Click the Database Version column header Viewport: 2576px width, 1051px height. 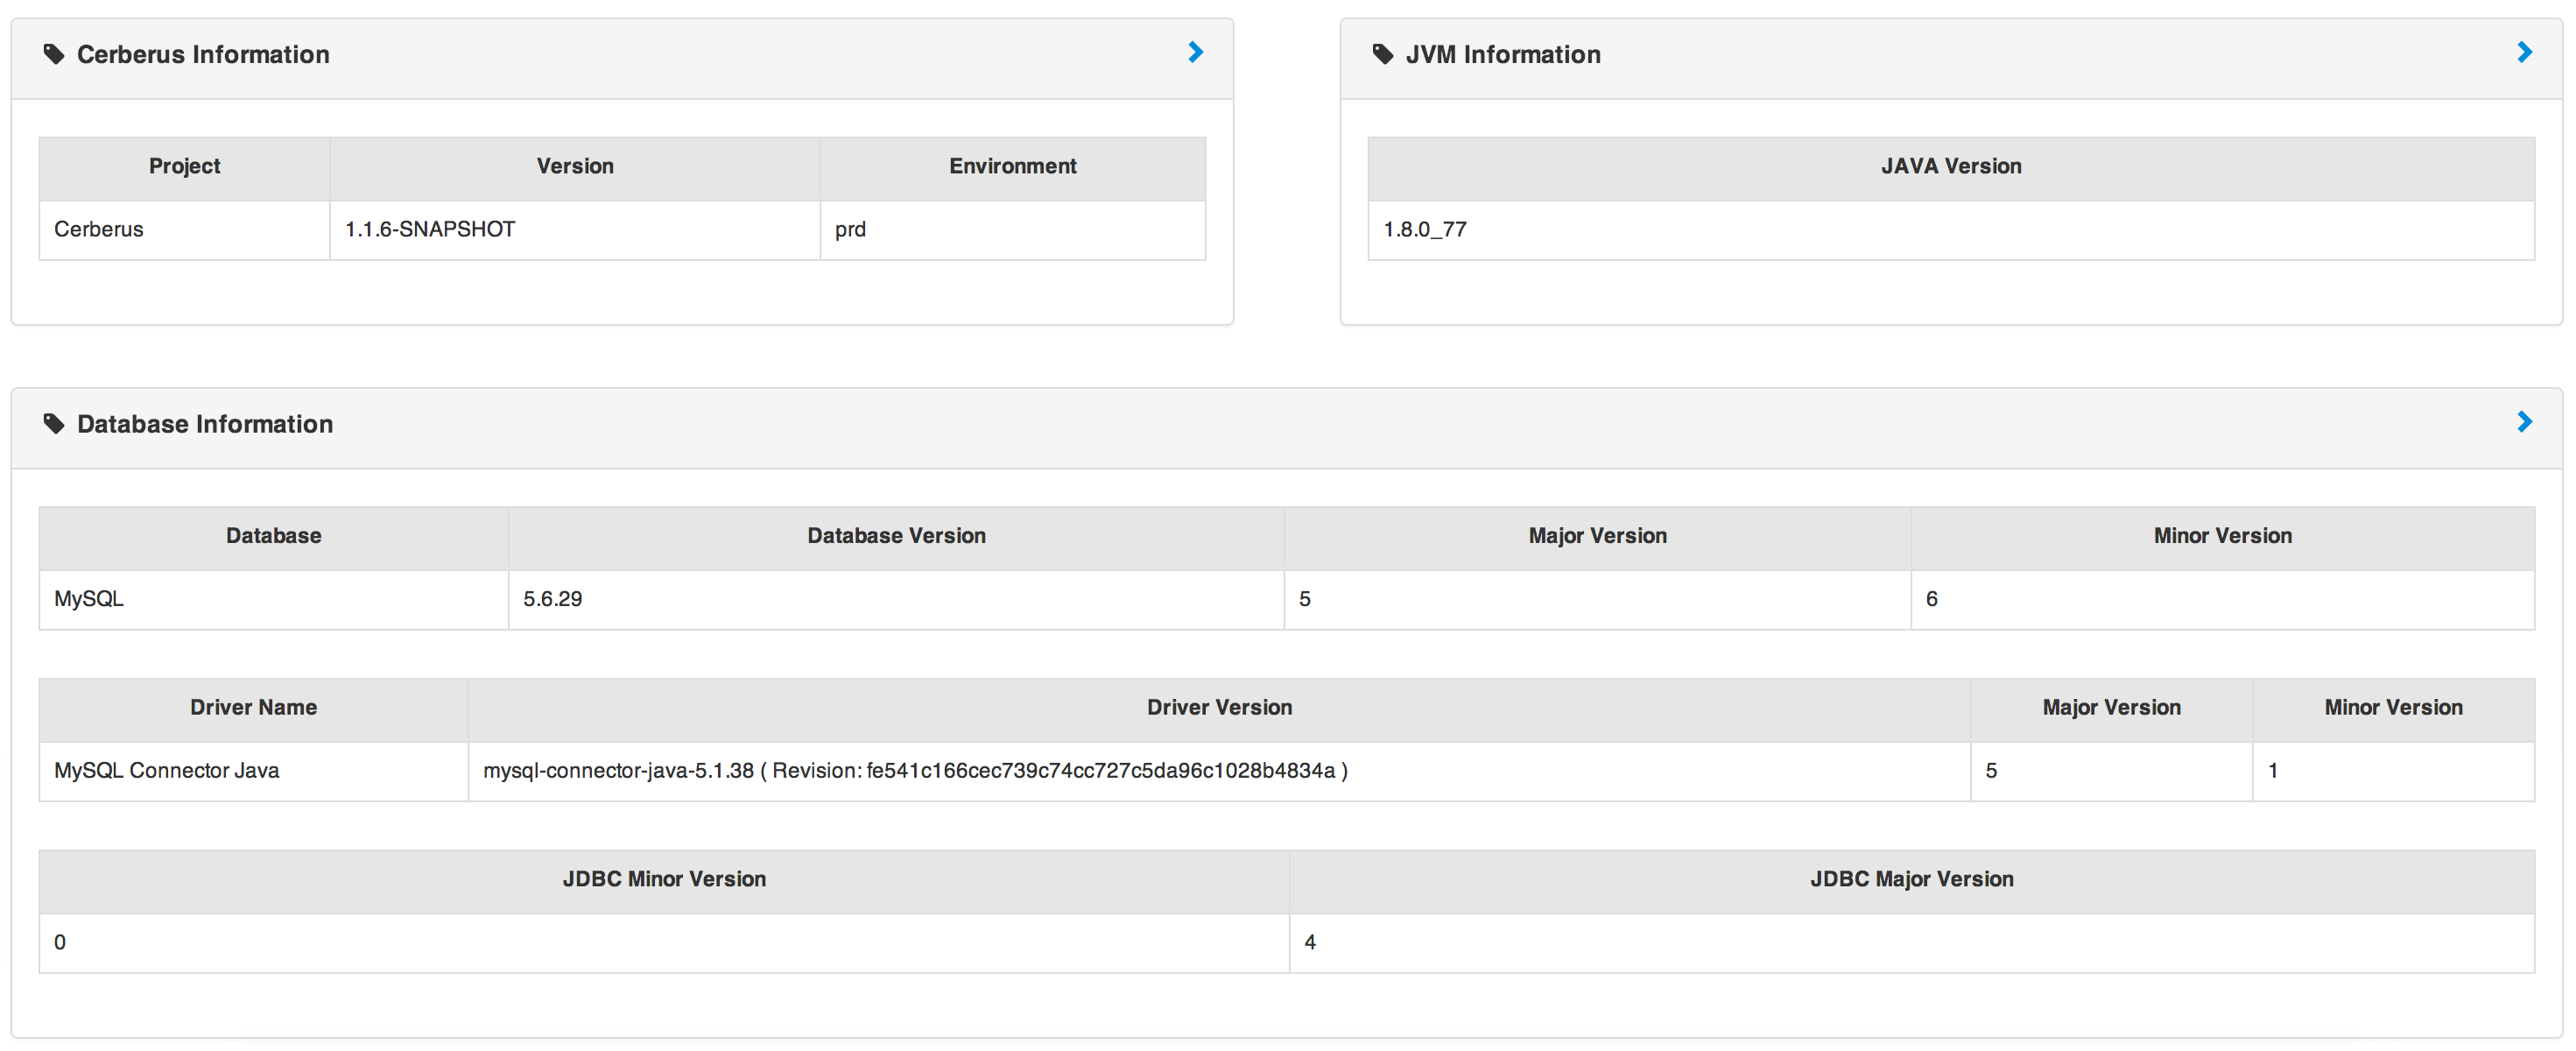coord(896,537)
